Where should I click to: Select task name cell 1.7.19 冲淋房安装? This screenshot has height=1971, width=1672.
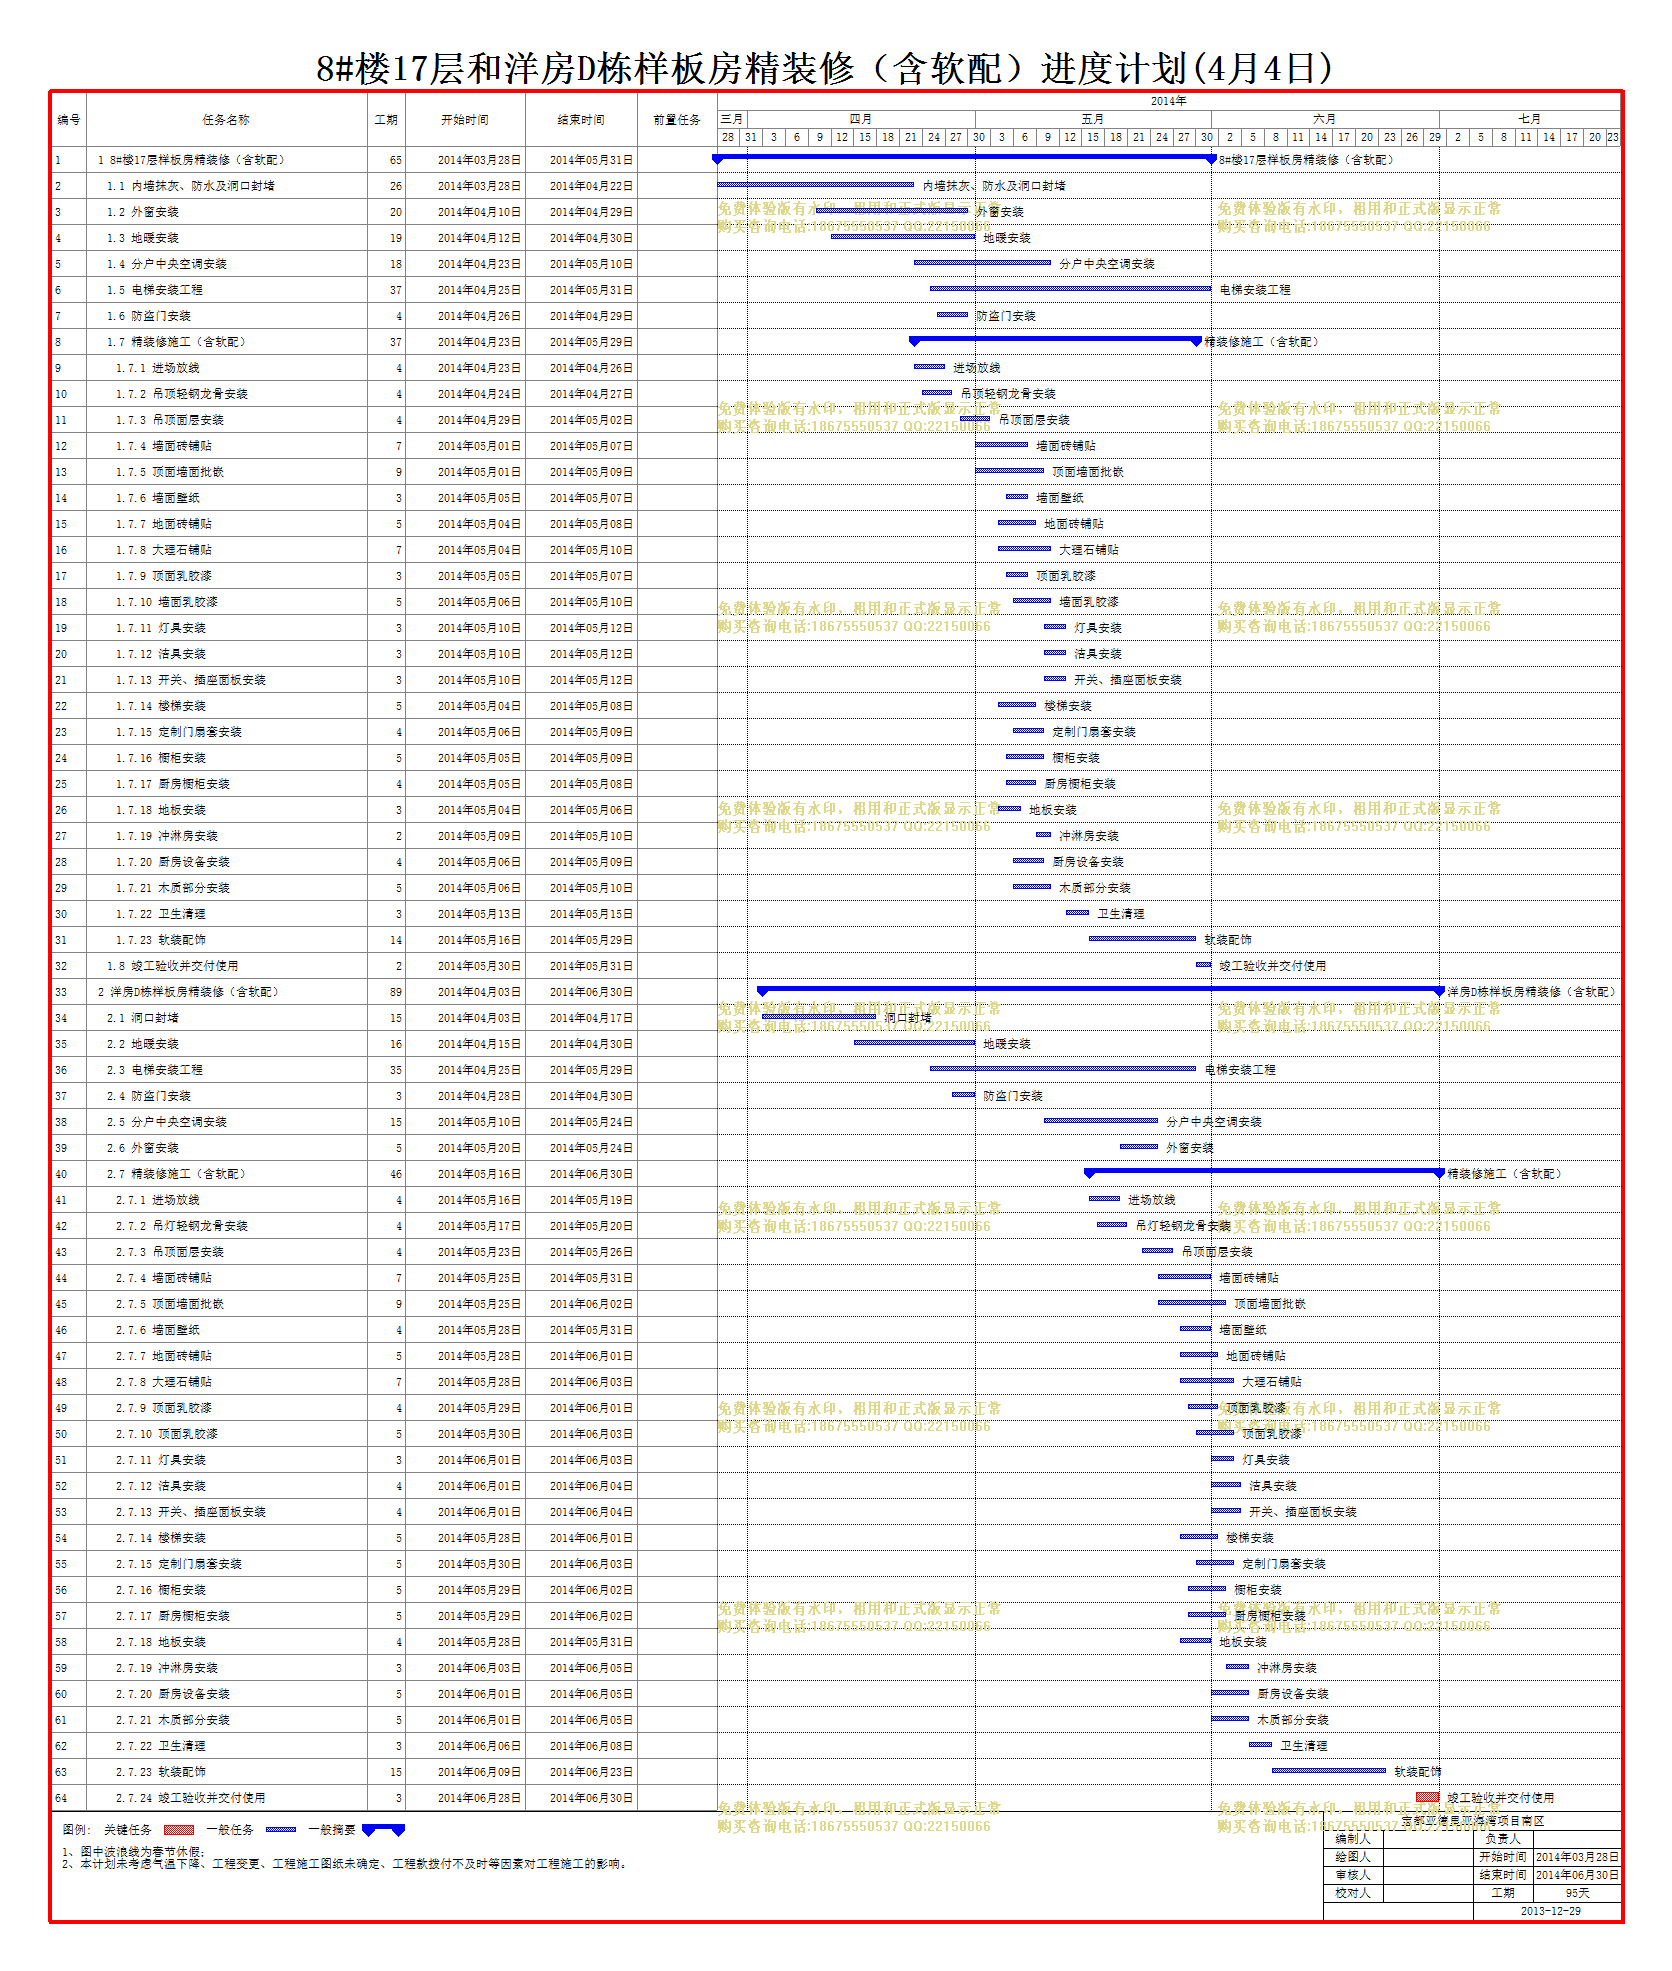226,836
